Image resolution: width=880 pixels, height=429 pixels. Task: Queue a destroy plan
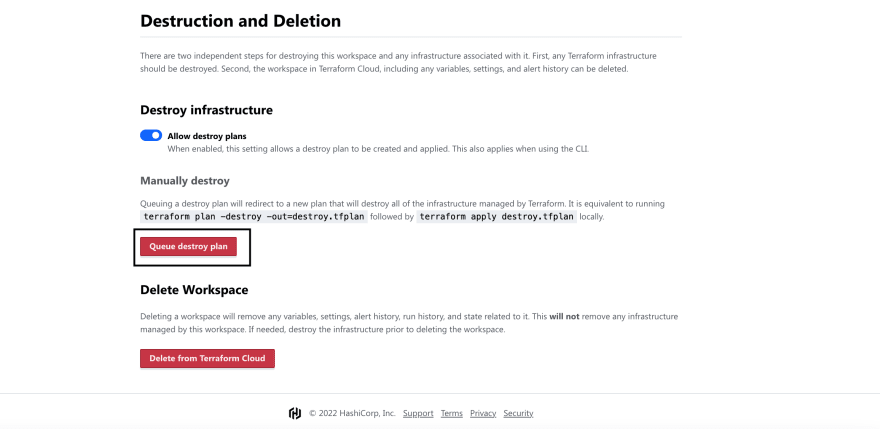(189, 247)
